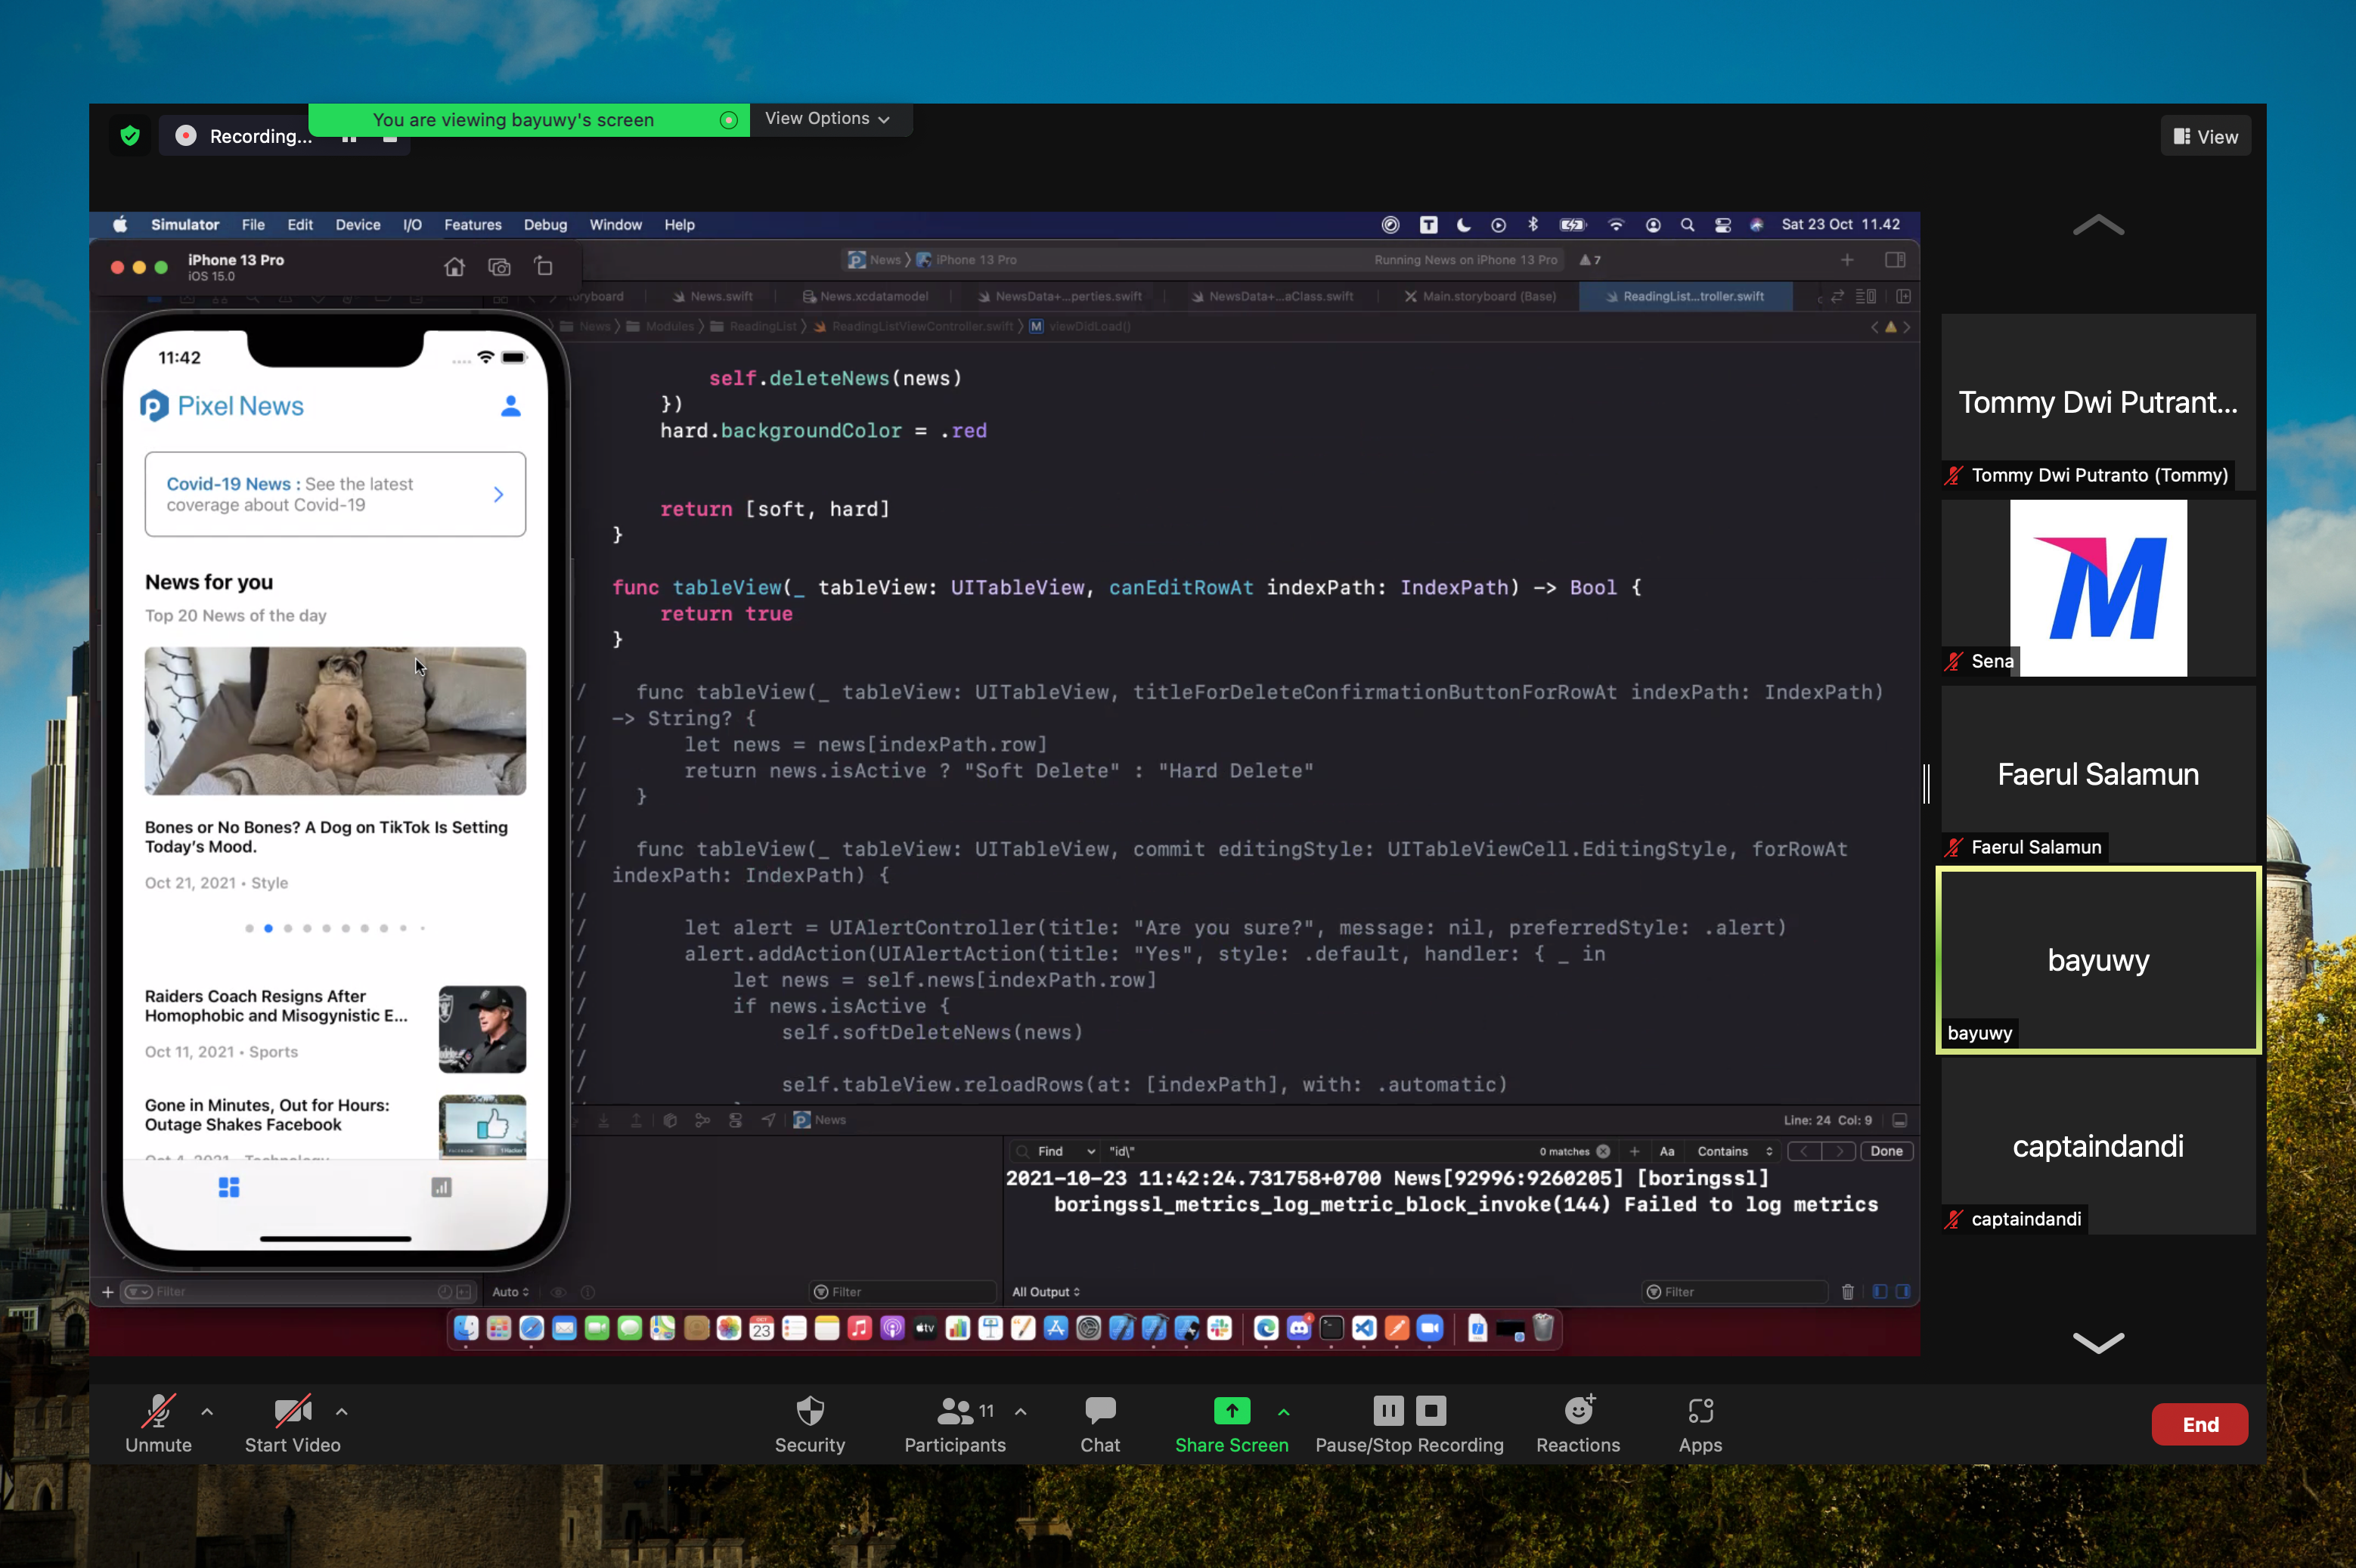Click simulate location arrow icon
Viewport: 2356px width, 1568px height.
pyautogui.click(x=768, y=1120)
